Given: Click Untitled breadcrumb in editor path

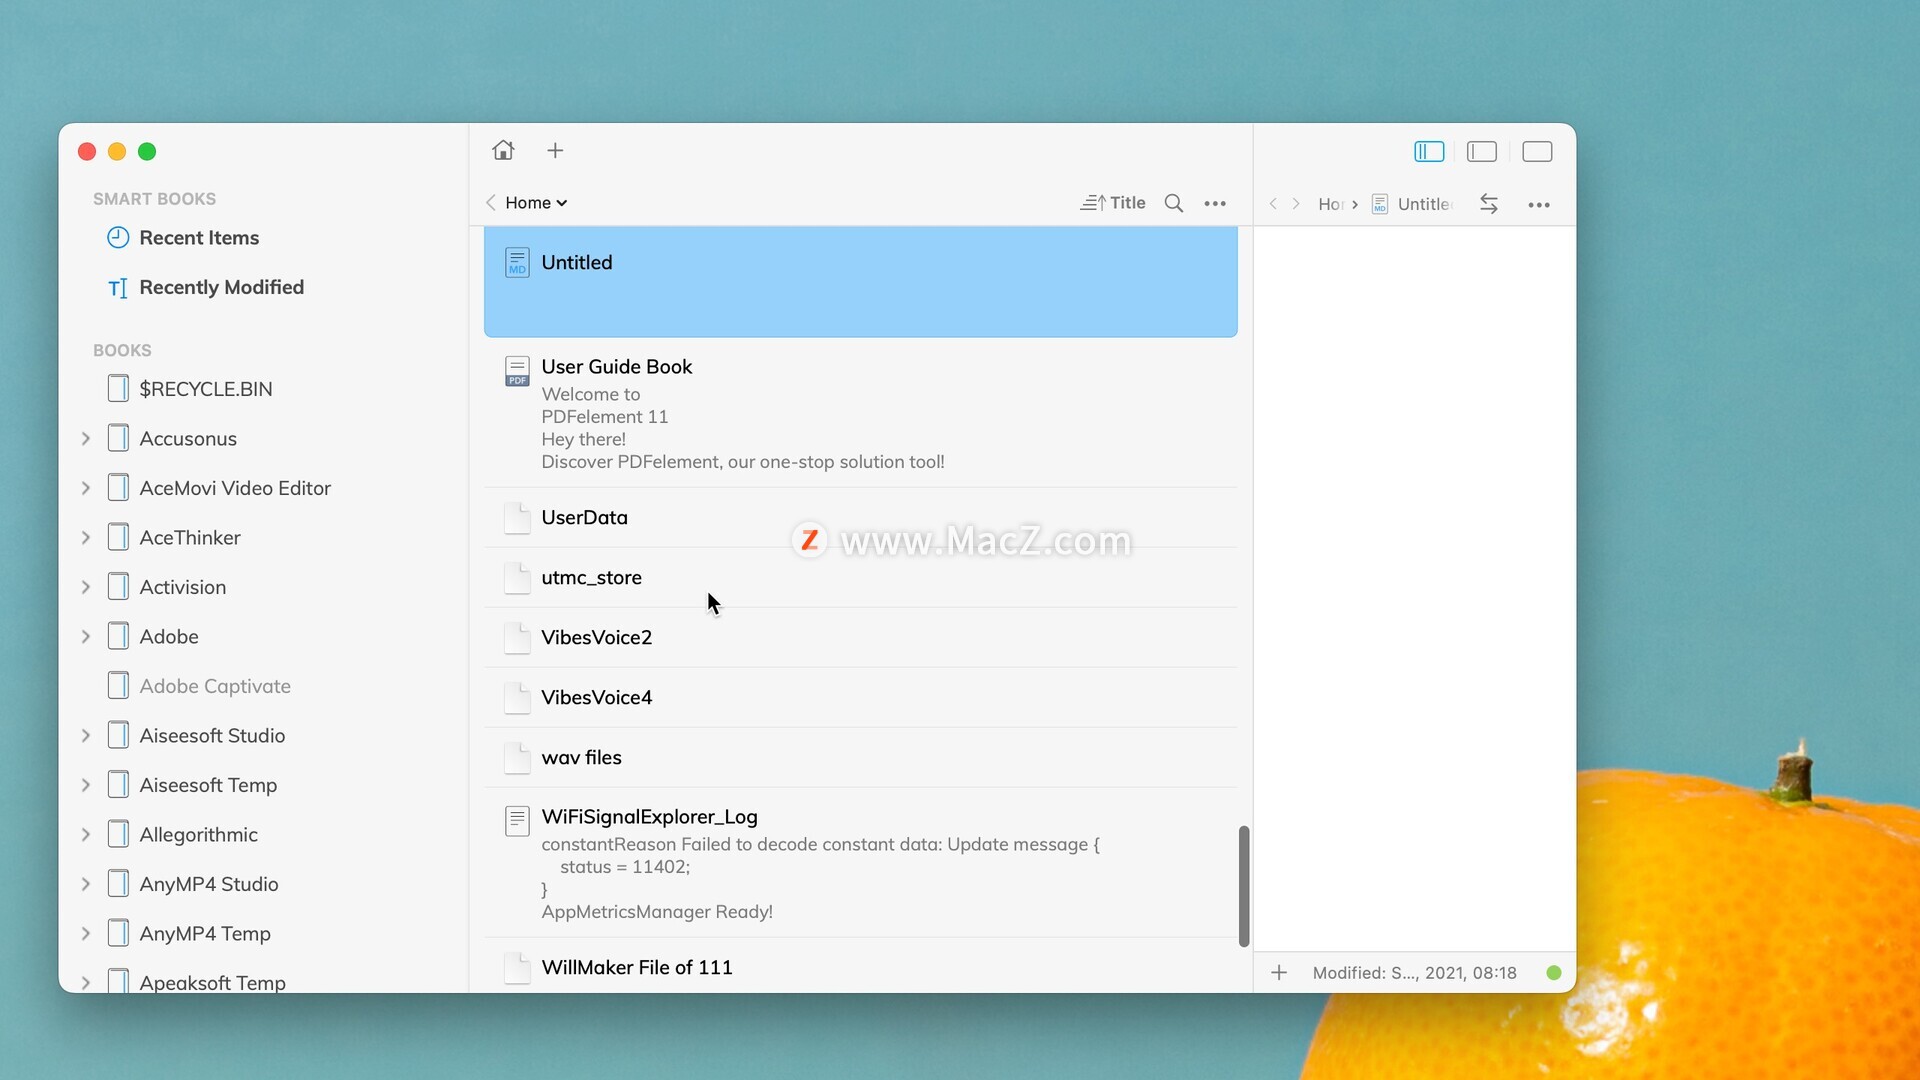Looking at the screenshot, I should (x=1412, y=204).
